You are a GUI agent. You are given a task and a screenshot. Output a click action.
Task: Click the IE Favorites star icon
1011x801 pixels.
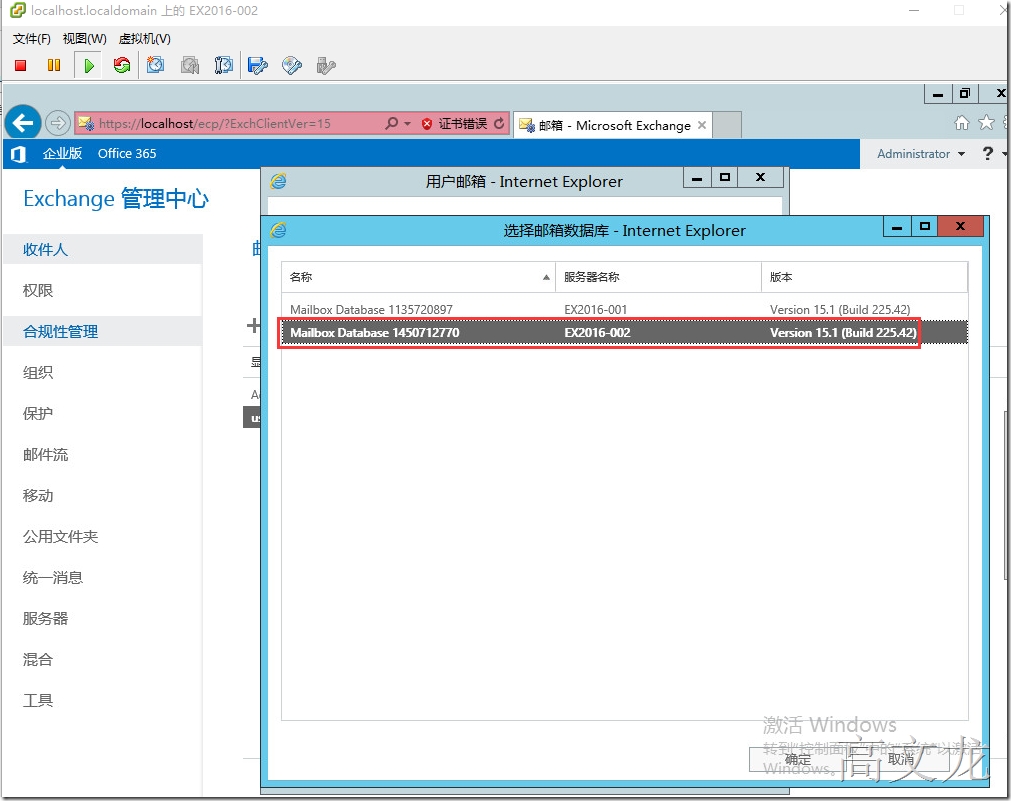(986, 123)
